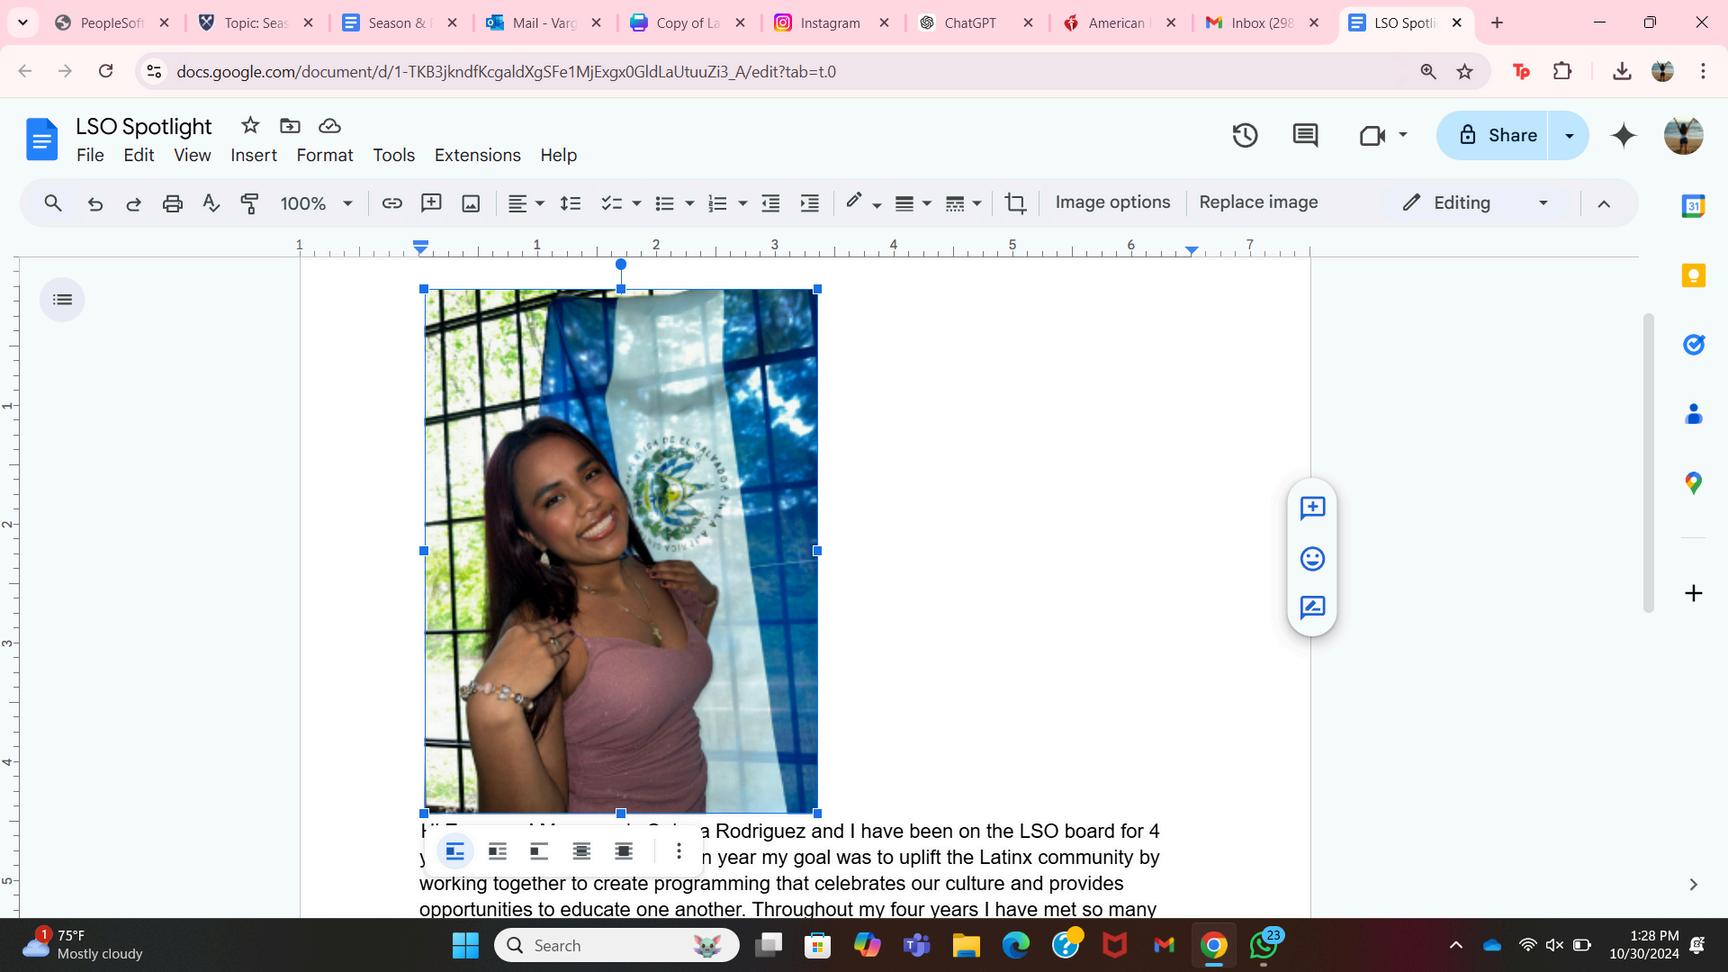The height and width of the screenshot is (972, 1728).
Task: Open line and paragraph spacing
Action: (x=570, y=203)
